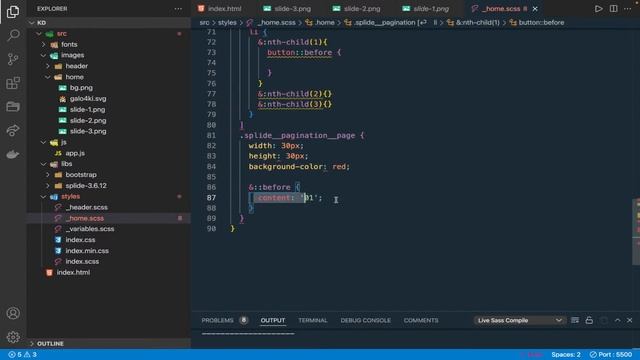Click button::before breadcrumb segment

coord(541,22)
